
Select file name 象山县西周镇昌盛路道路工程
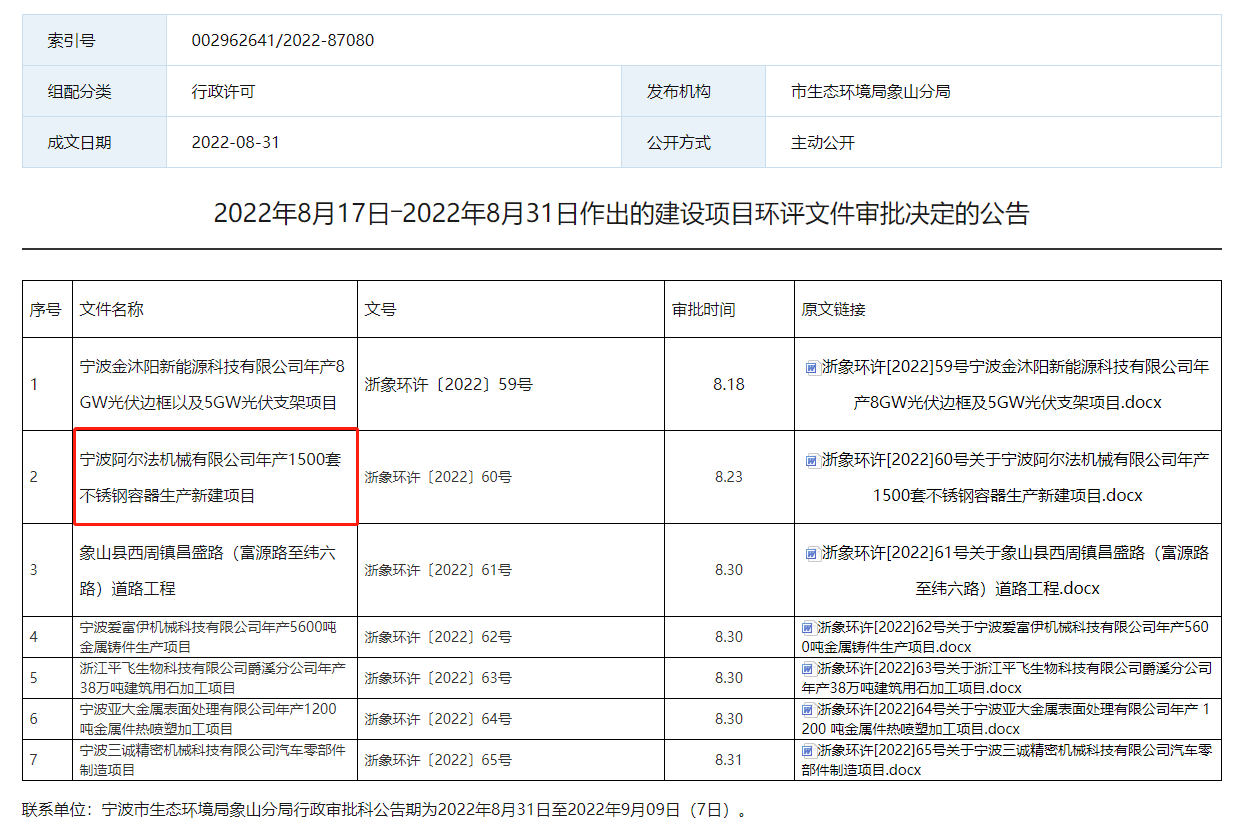click(208, 570)
